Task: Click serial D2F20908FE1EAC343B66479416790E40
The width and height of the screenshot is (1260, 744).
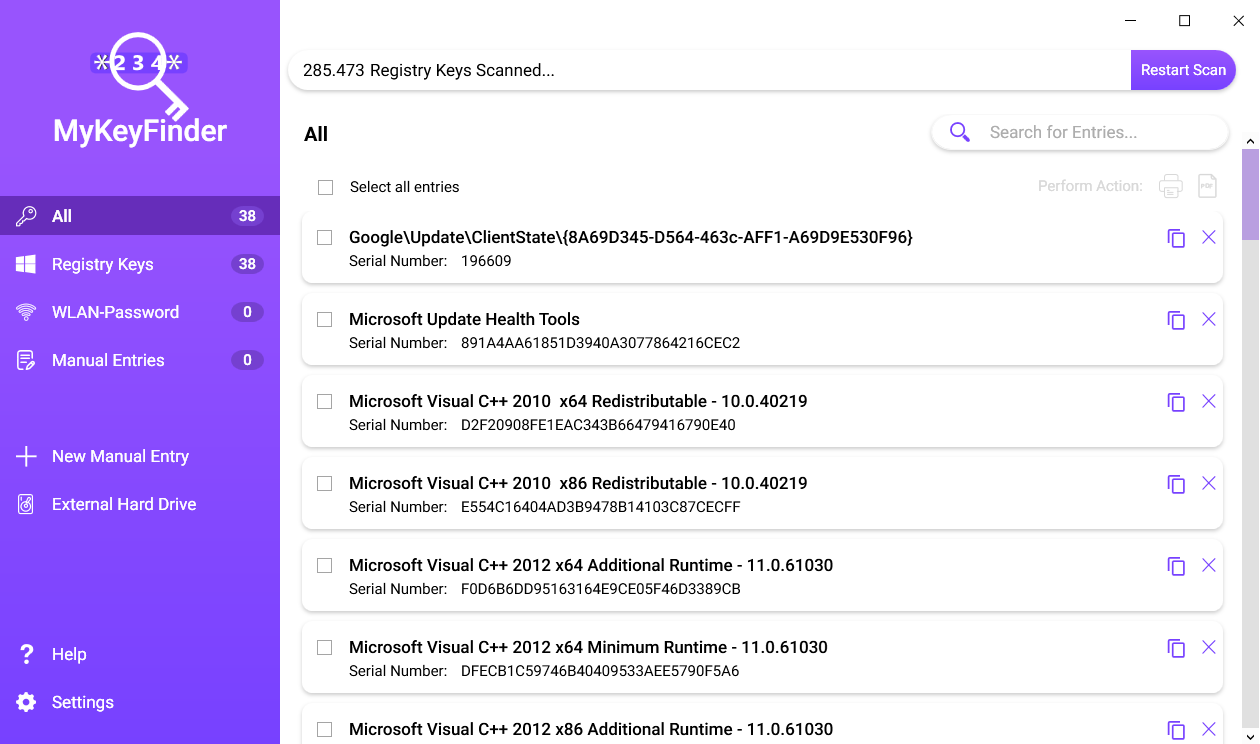Action: coord(598,425)
